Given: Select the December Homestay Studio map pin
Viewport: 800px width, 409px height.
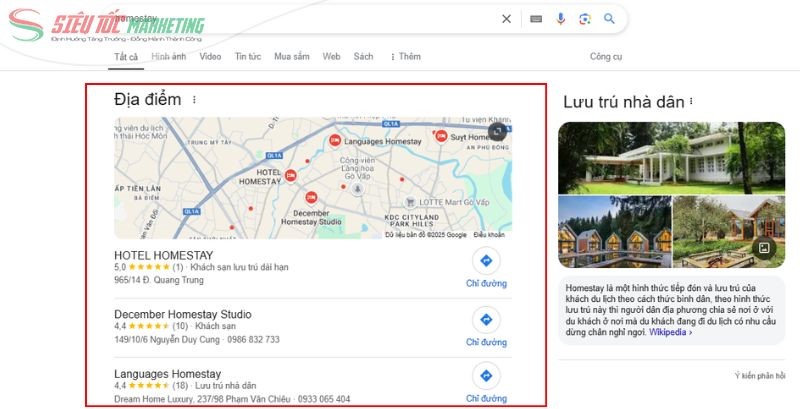Looking at the screenshot, I should [x=311, y=197].
